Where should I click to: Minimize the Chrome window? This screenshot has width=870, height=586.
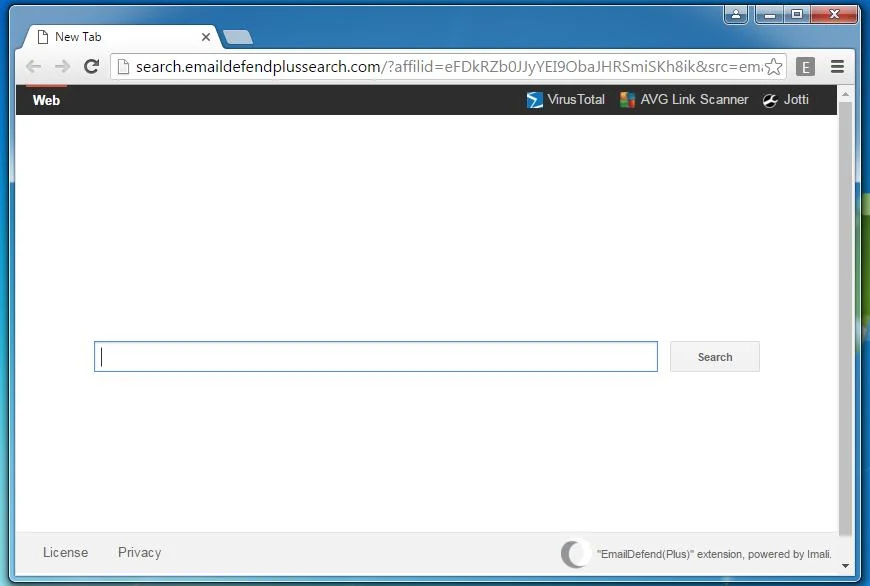click(x=770, y=14)
